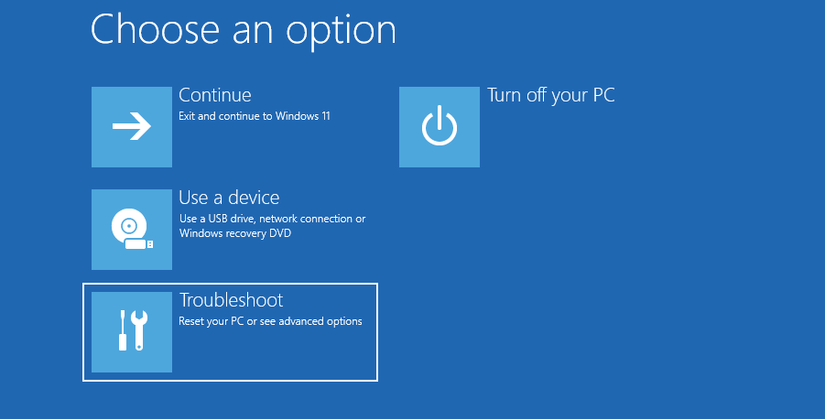The height and width of the screenshot is (419, 825).
Task: Click the "Windows recovery DVD" text
Action: point(234,234)
